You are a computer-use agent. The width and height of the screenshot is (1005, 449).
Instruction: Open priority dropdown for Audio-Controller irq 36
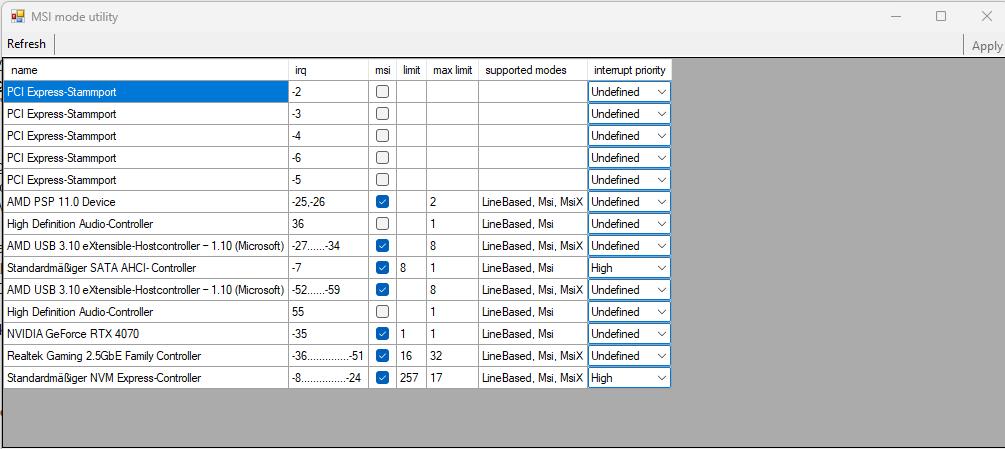(x=629, y=224)
